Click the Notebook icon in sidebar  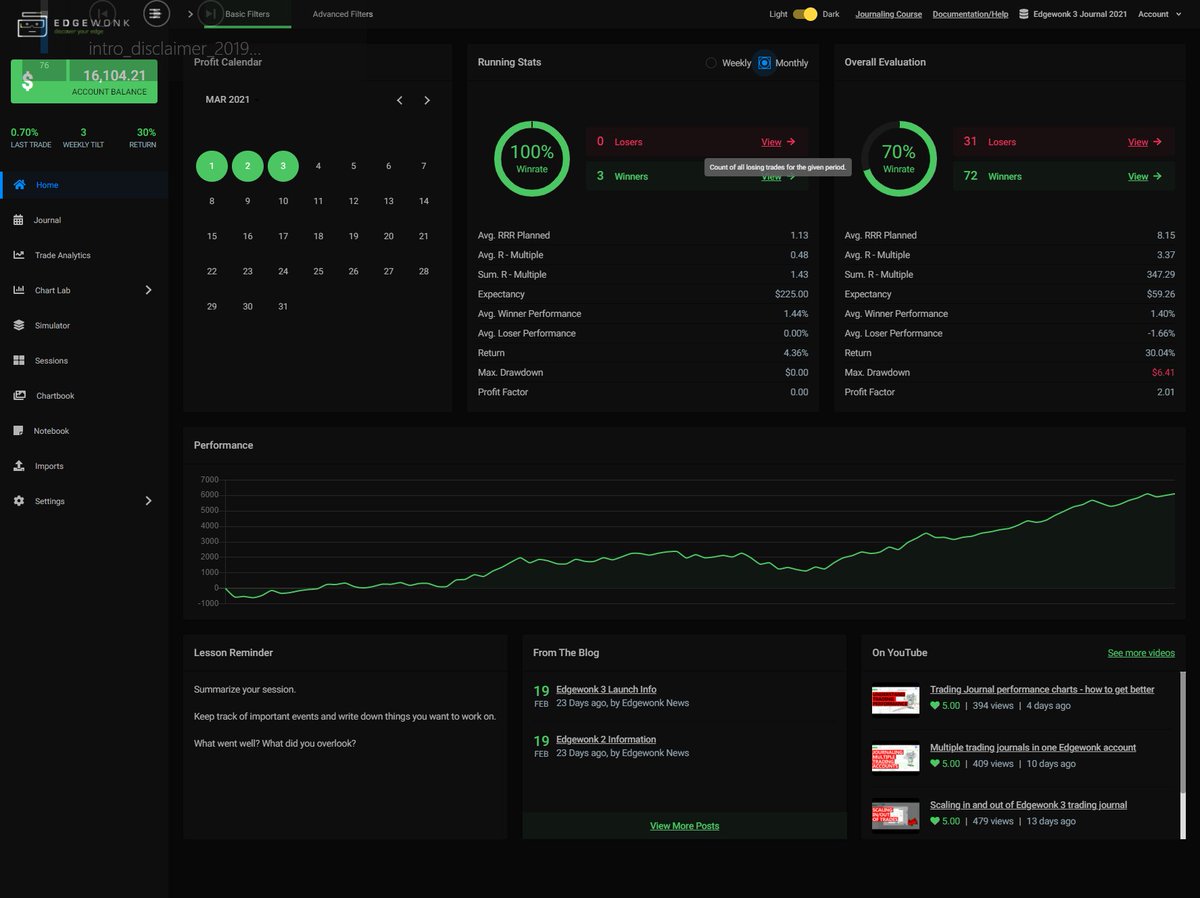[x=19, y=431]
